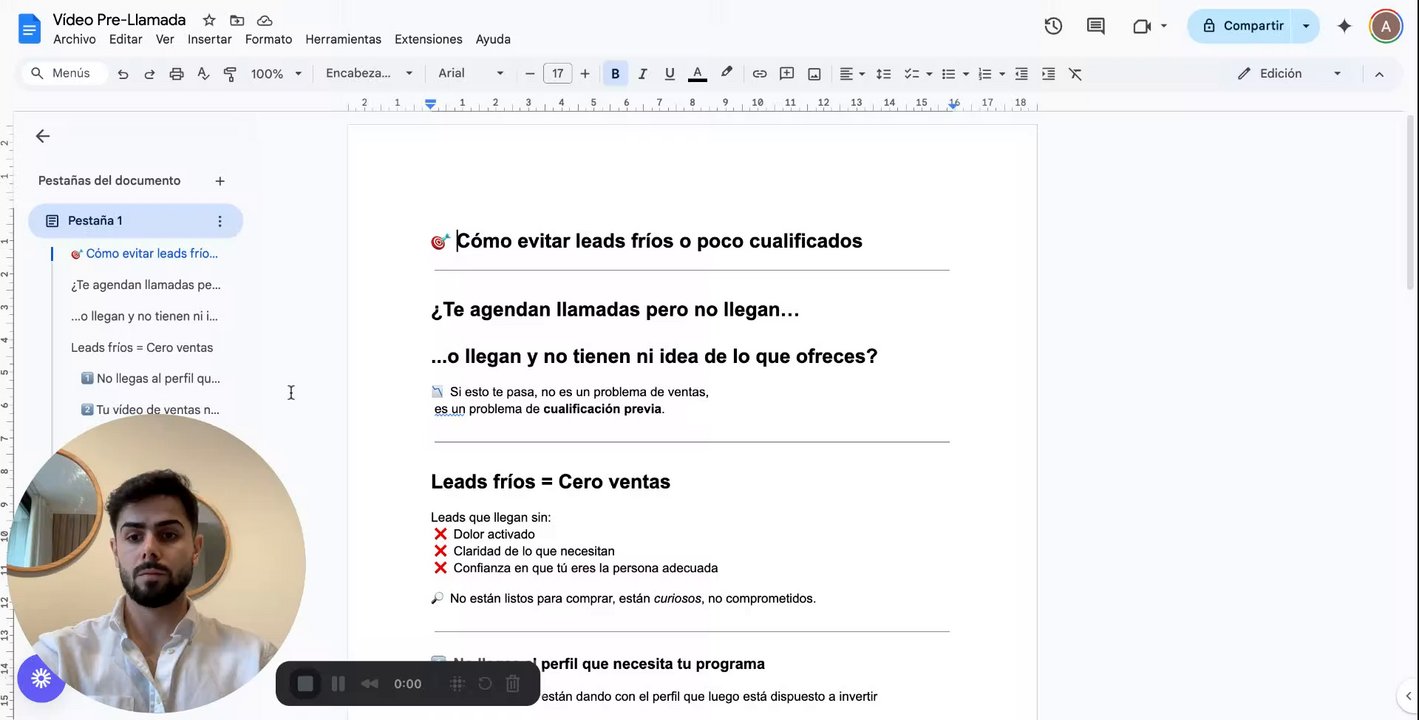Decrease the font size with minus
The height and width of the screenshot is (720, 1419).
click(530, 74)
